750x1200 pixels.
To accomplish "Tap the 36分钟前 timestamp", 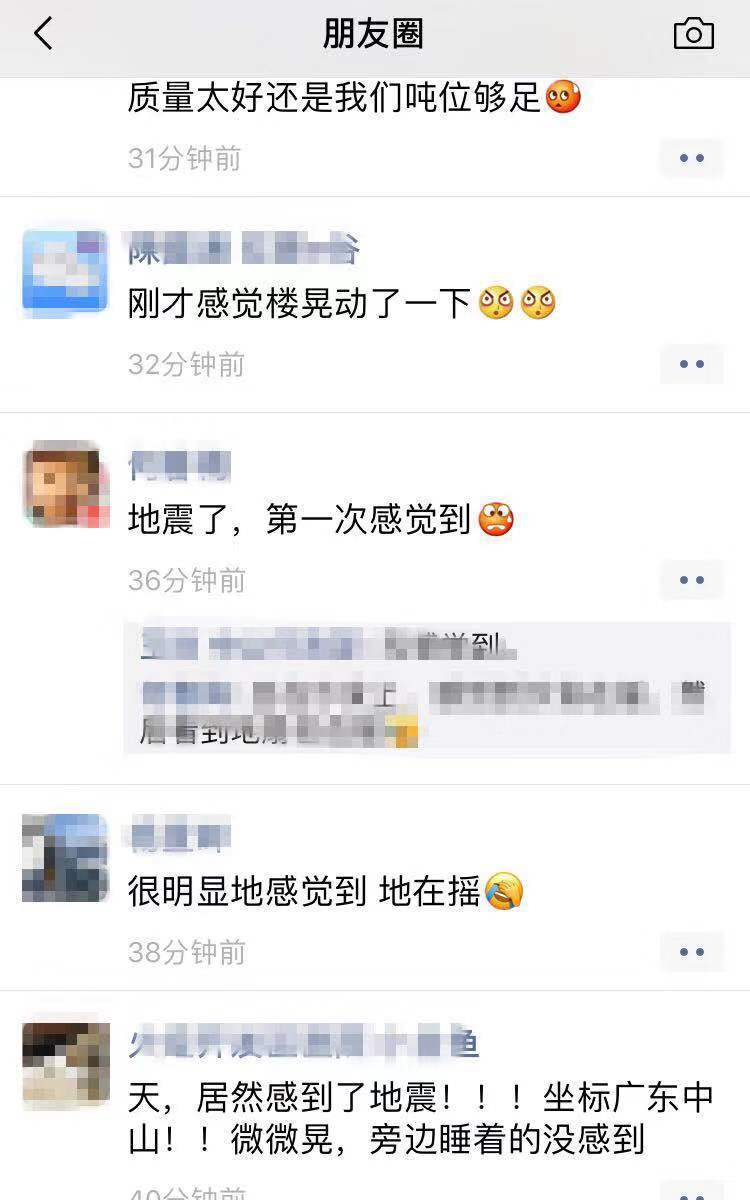I will (x=187, y=580).
